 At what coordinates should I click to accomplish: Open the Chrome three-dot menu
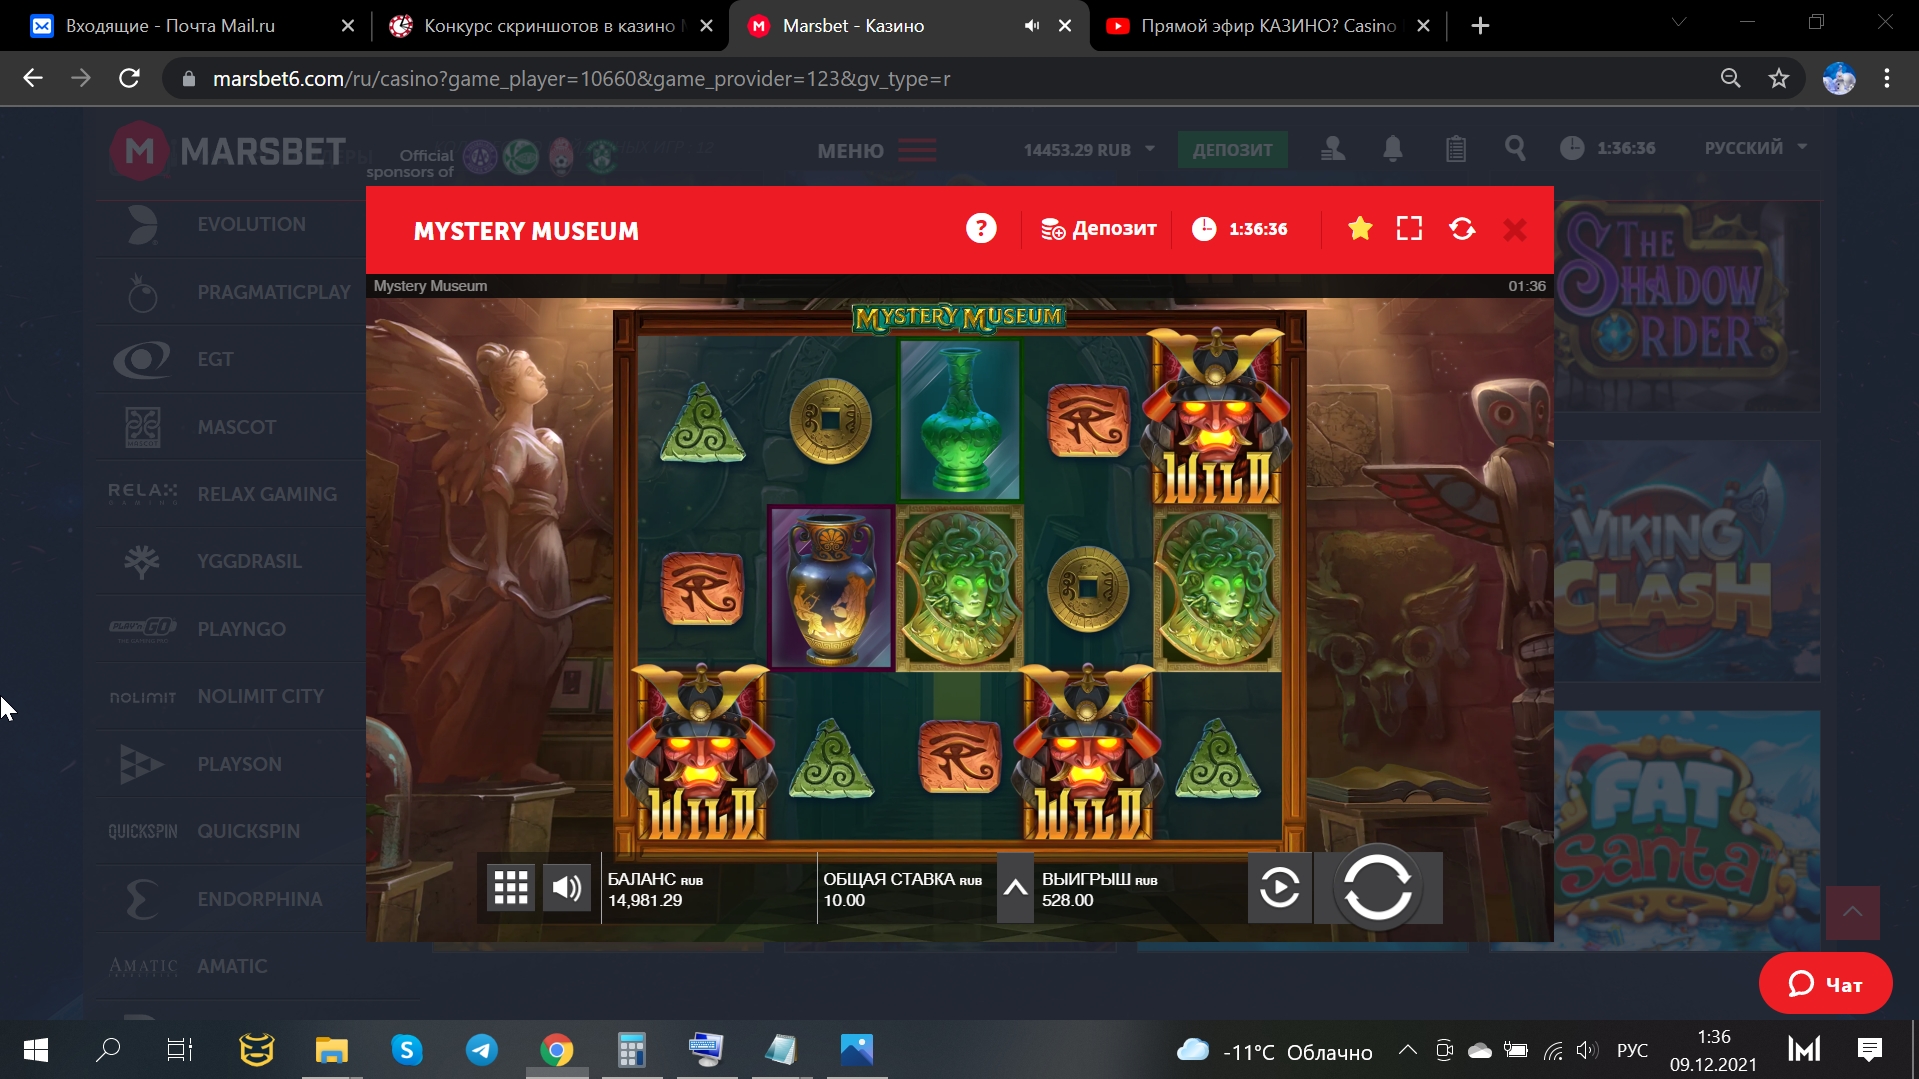(1887, 78)
